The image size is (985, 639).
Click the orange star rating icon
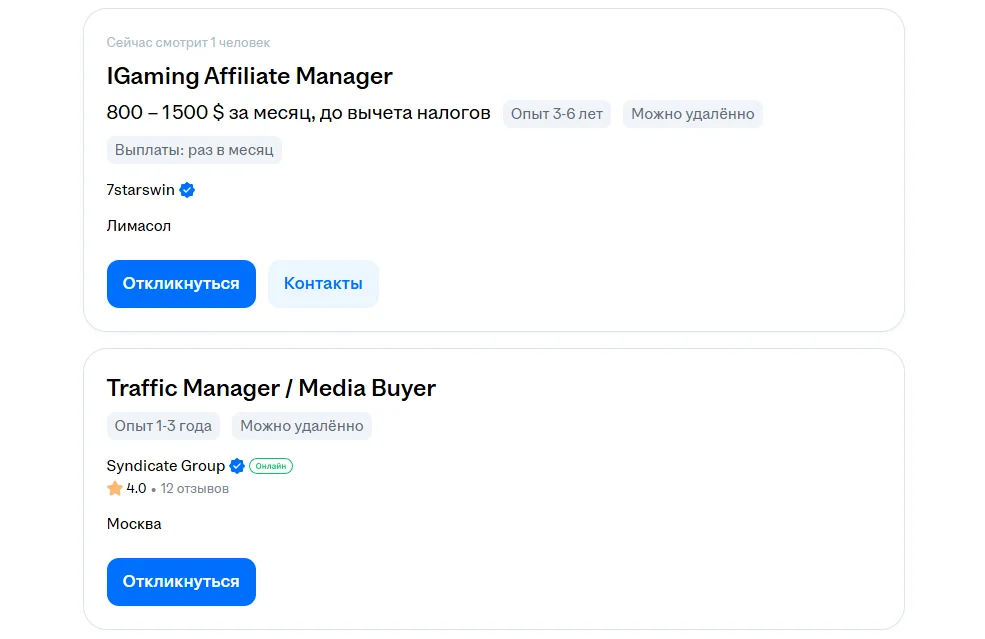(x=115, y=489)
